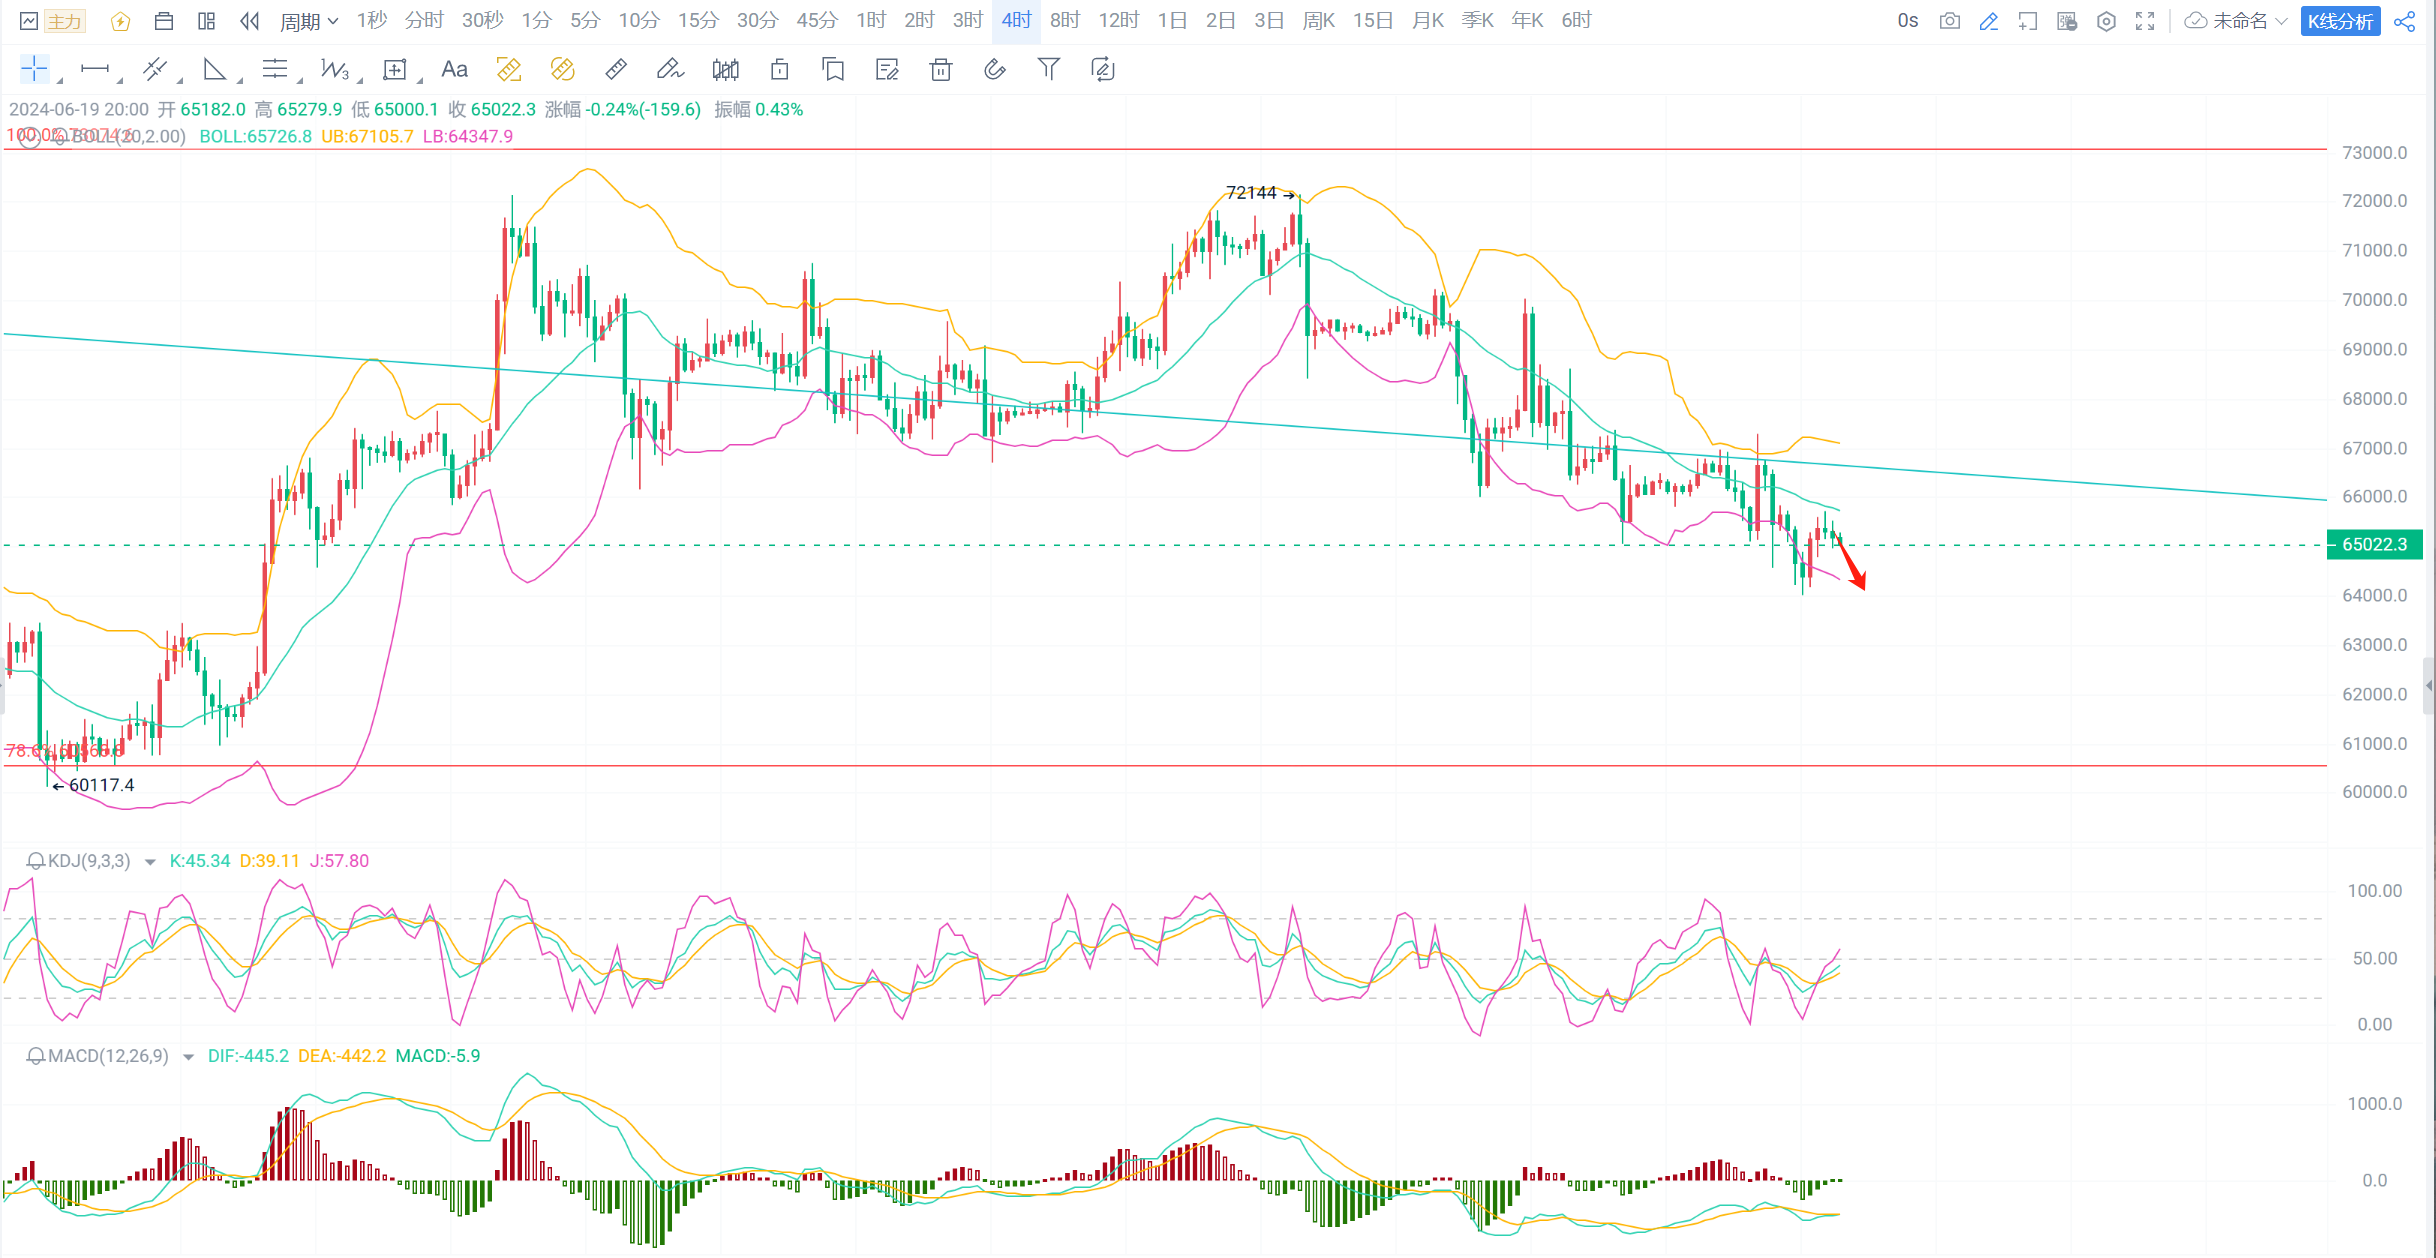The image size is (2436, 1258).
Task: Click the K线分析 button
Action: (2340, 21)
